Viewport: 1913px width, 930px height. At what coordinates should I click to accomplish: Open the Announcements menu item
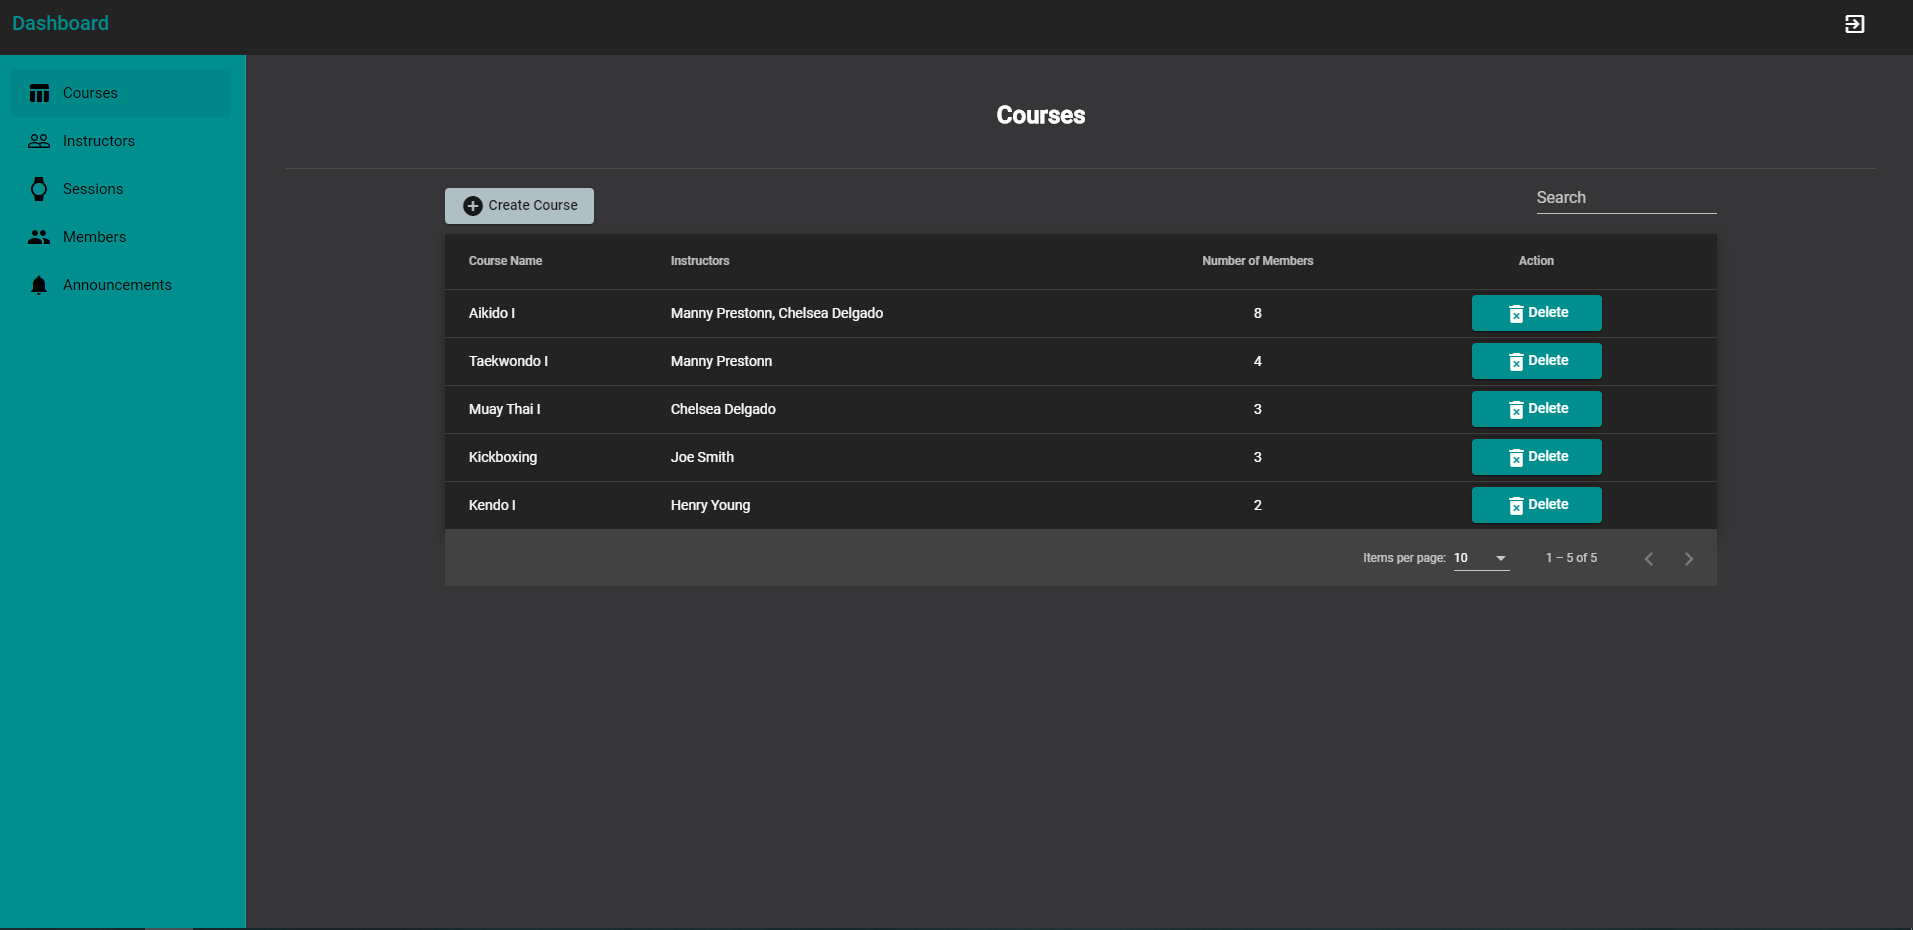click(x=117, y=285)
